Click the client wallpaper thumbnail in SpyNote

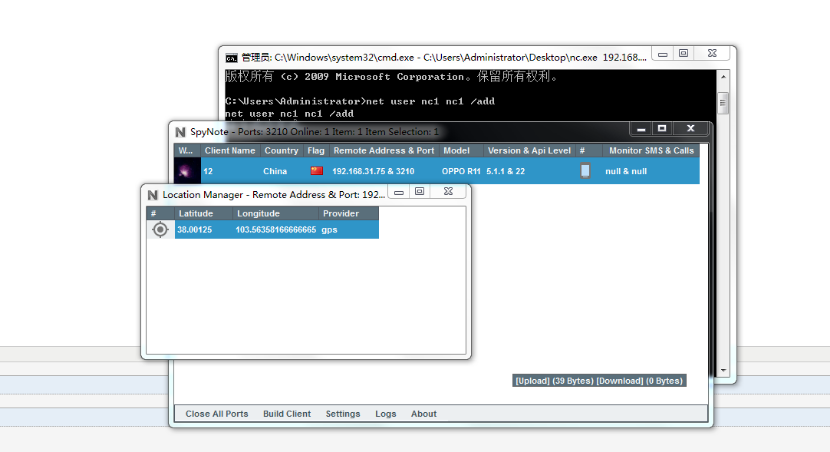186,171
